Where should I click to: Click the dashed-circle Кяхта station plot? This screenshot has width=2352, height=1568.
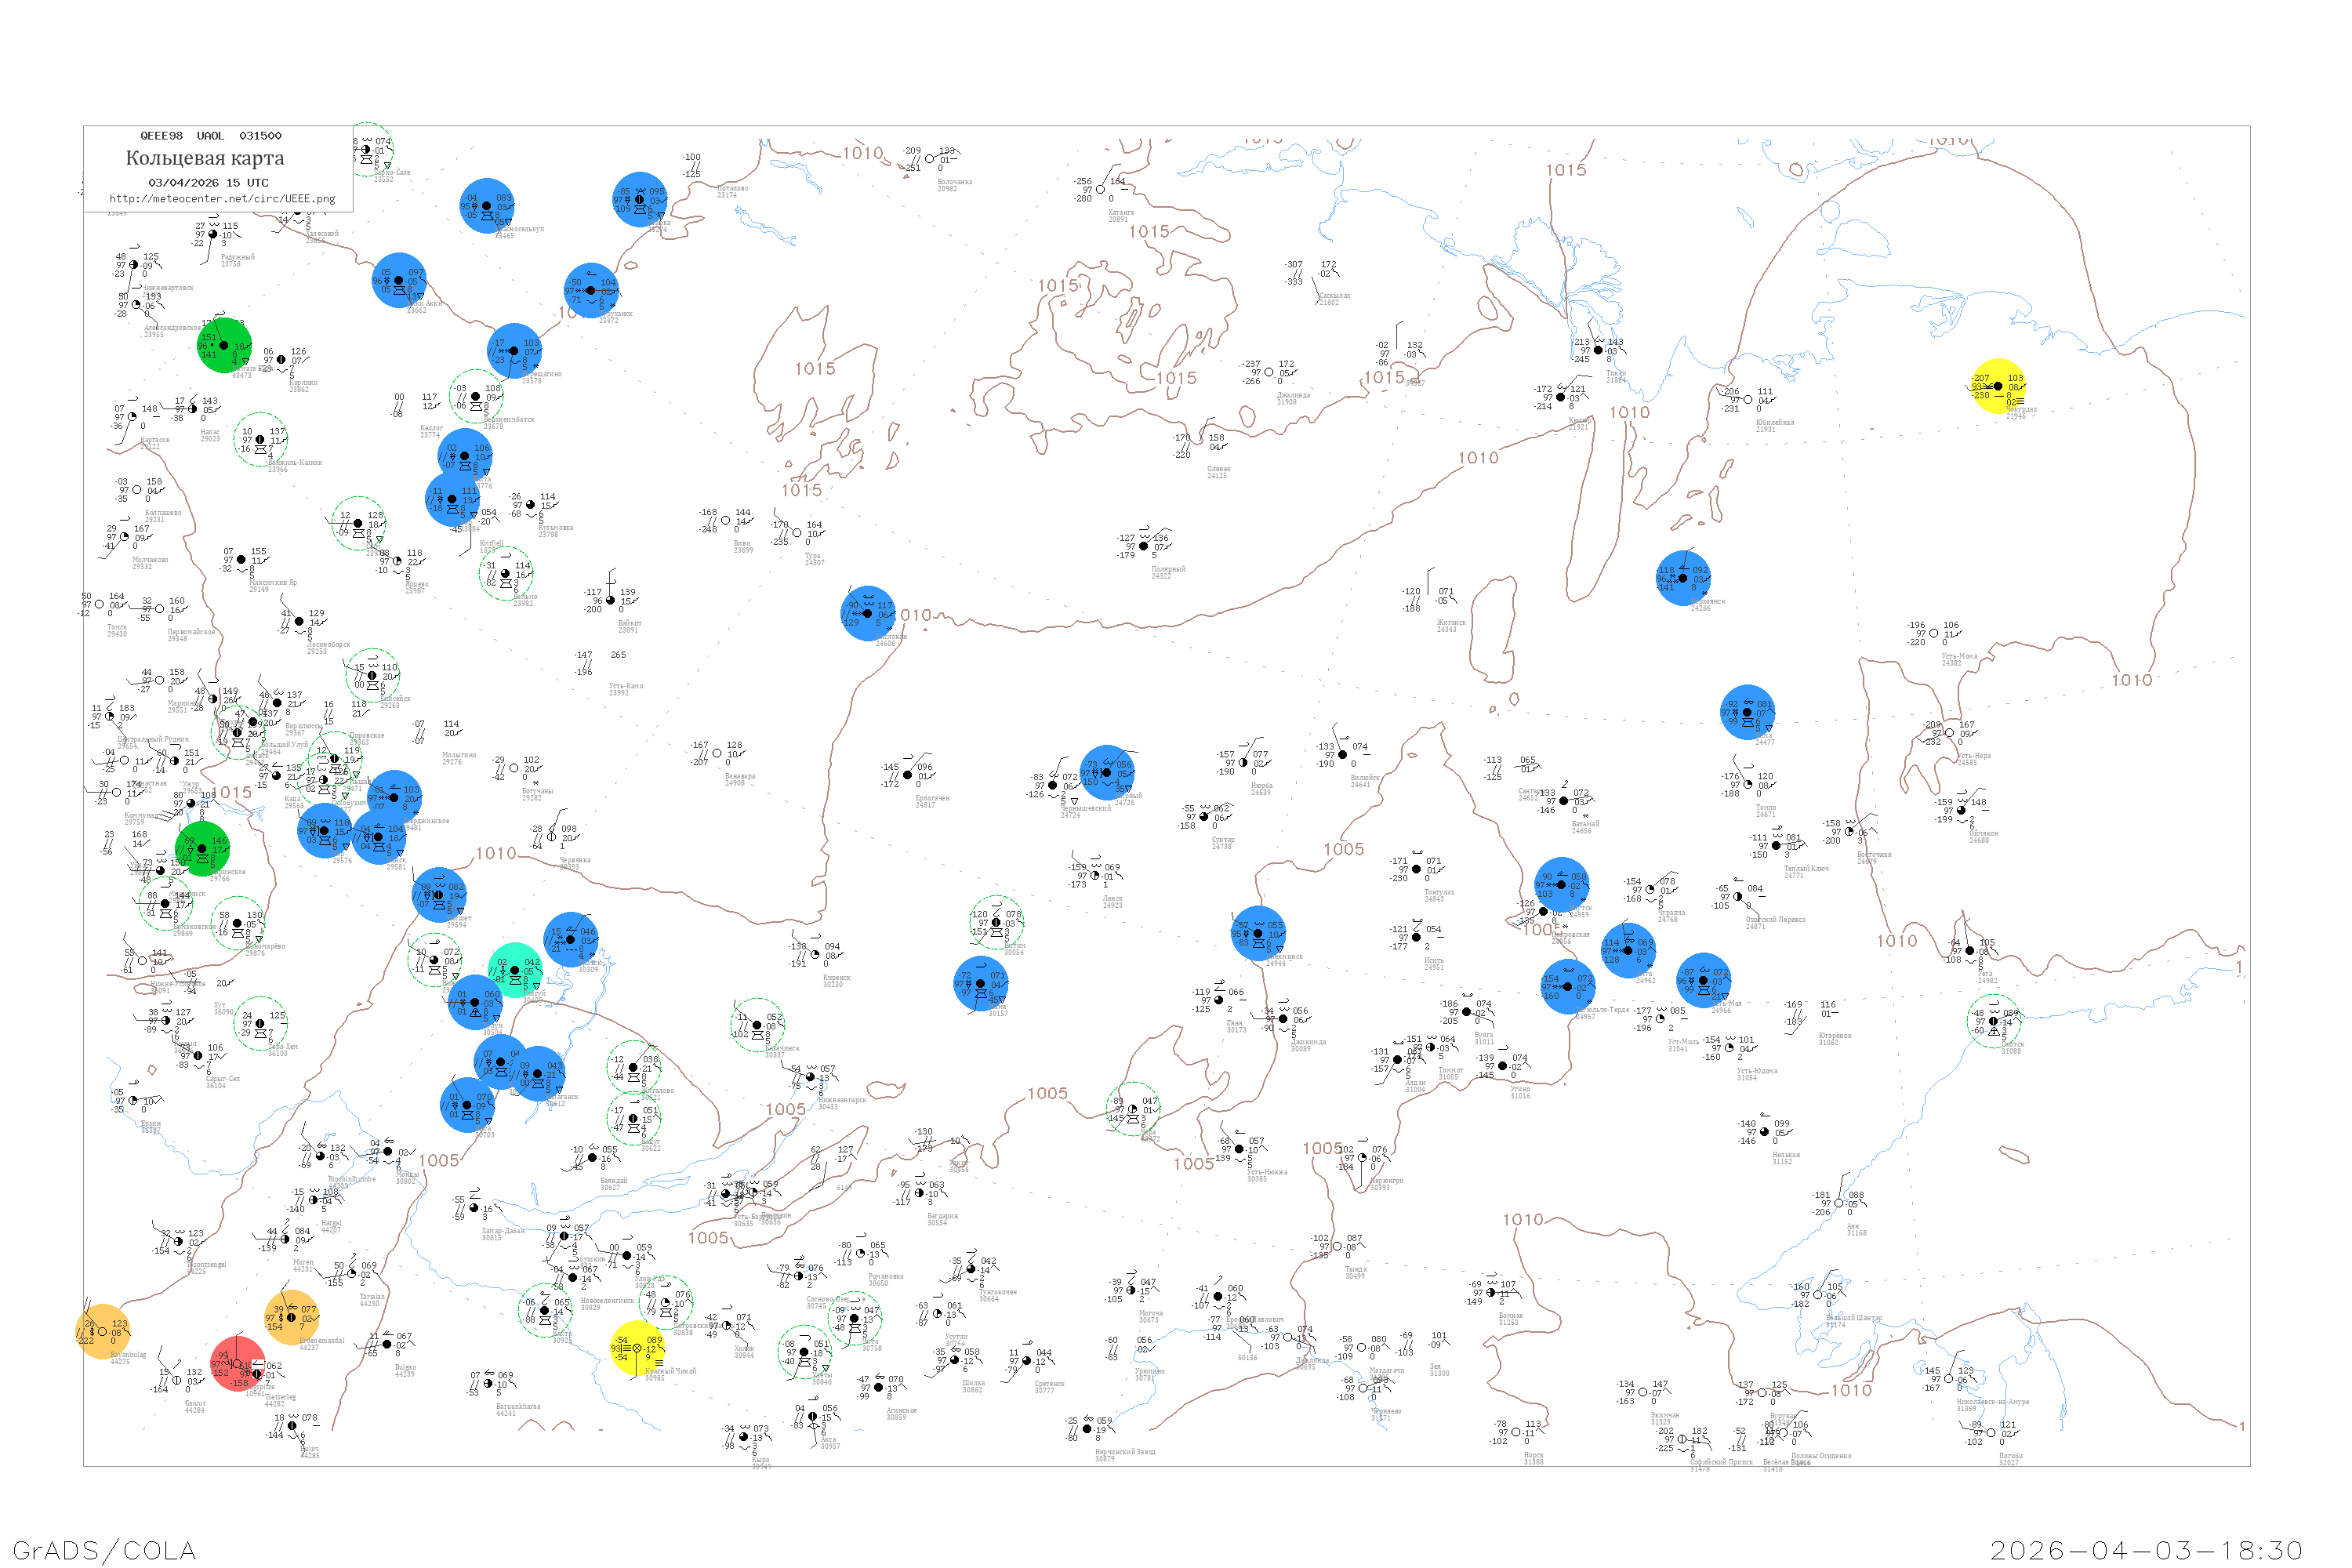pos(545,1310)
